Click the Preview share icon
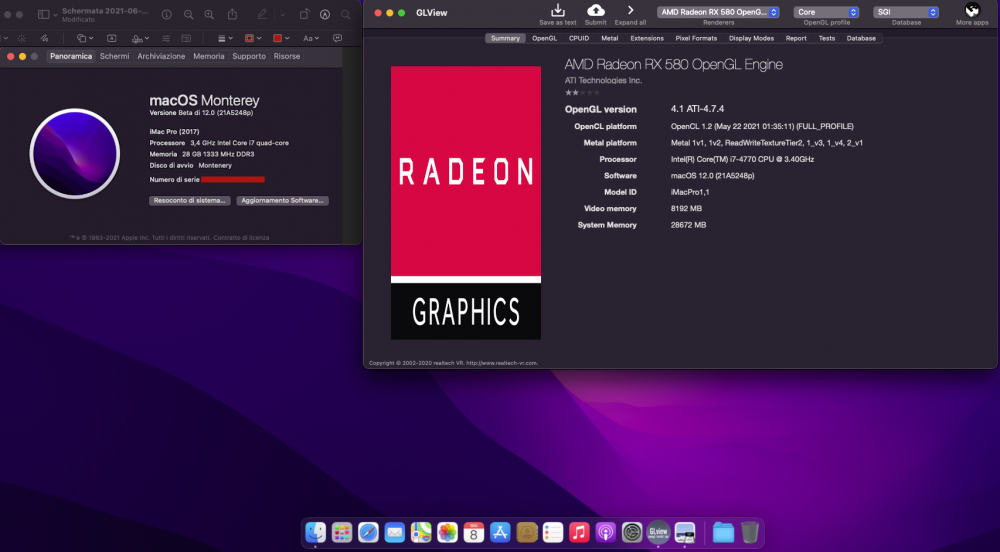The width and height of the screenshot is (1000, 552). tap(232, 14)
